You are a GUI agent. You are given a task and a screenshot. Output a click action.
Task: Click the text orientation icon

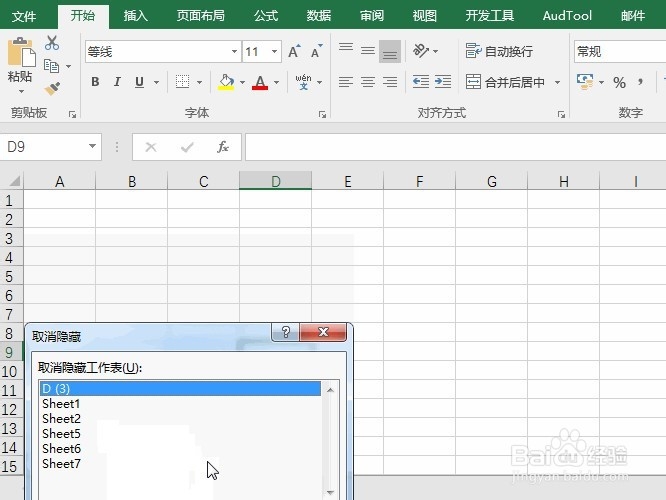tap(421, 51)
